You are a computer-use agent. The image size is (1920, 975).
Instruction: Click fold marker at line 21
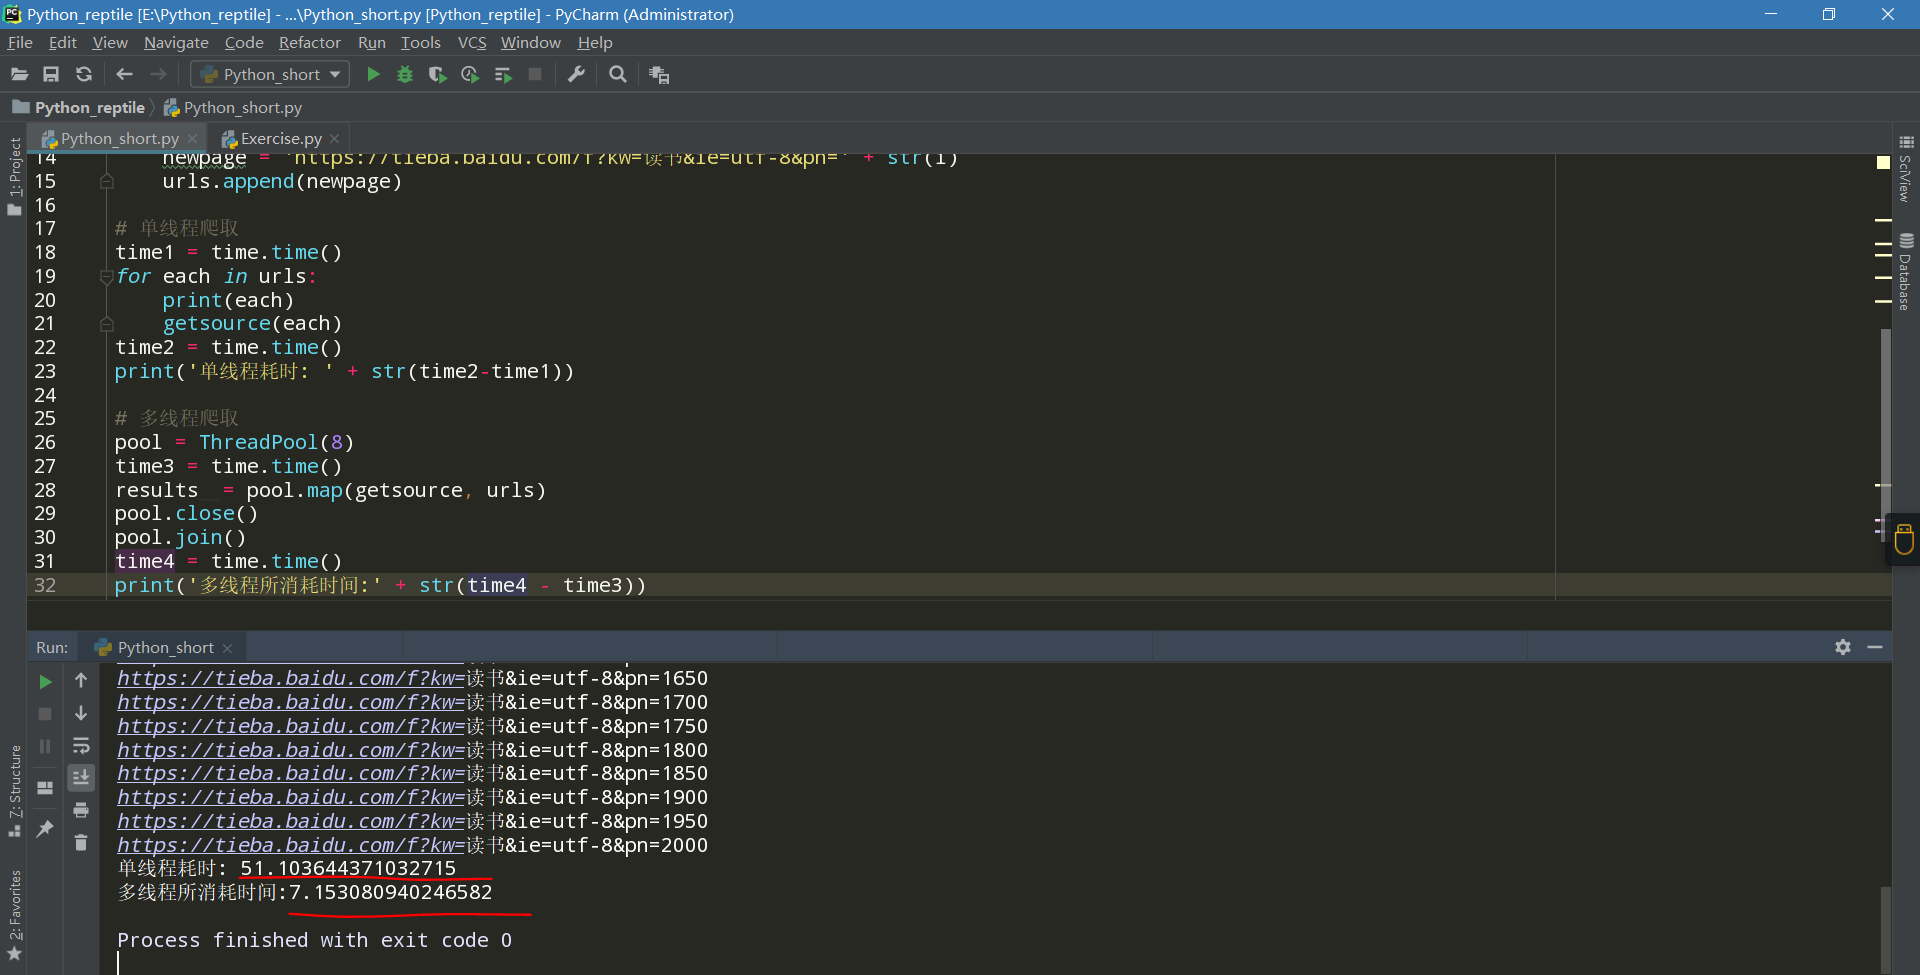[106, 324]
